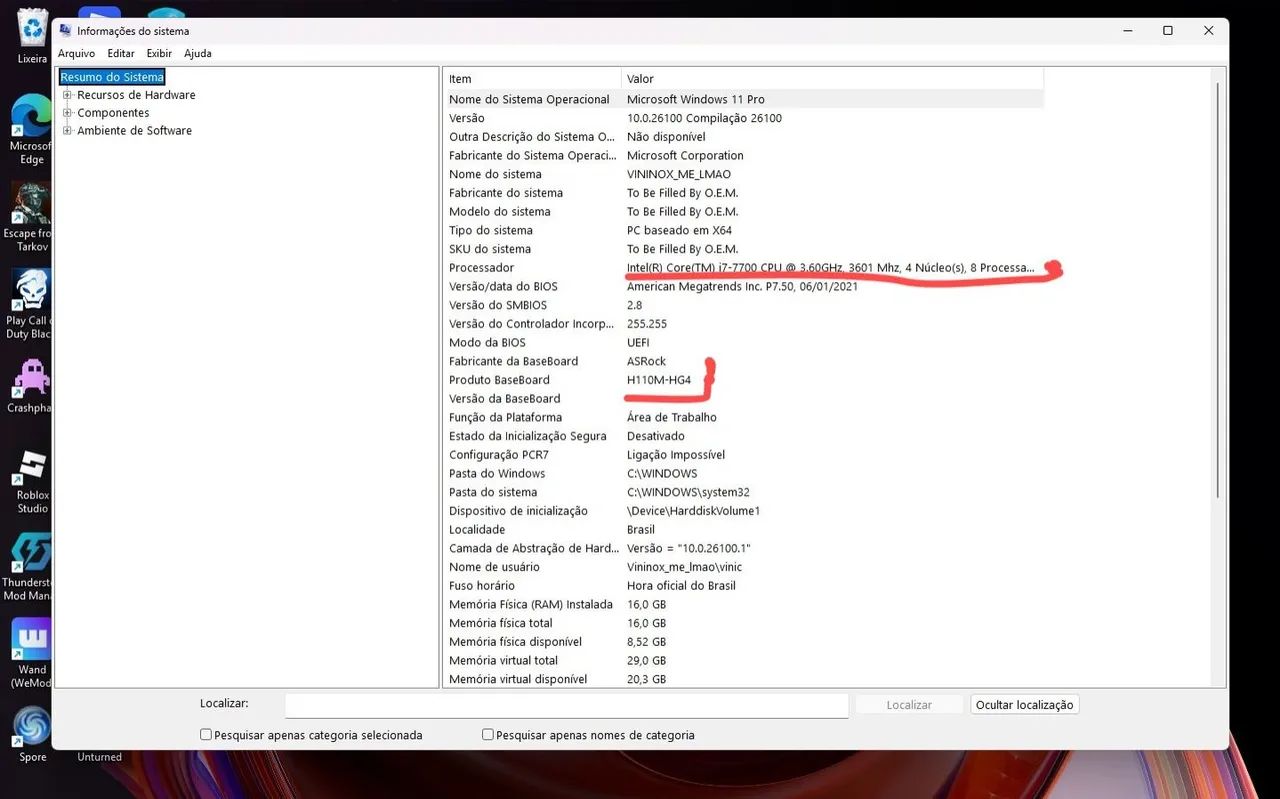Screen dimensions: 1280x799
Task: Open the Ajuda menu
Action: point(198,54)
